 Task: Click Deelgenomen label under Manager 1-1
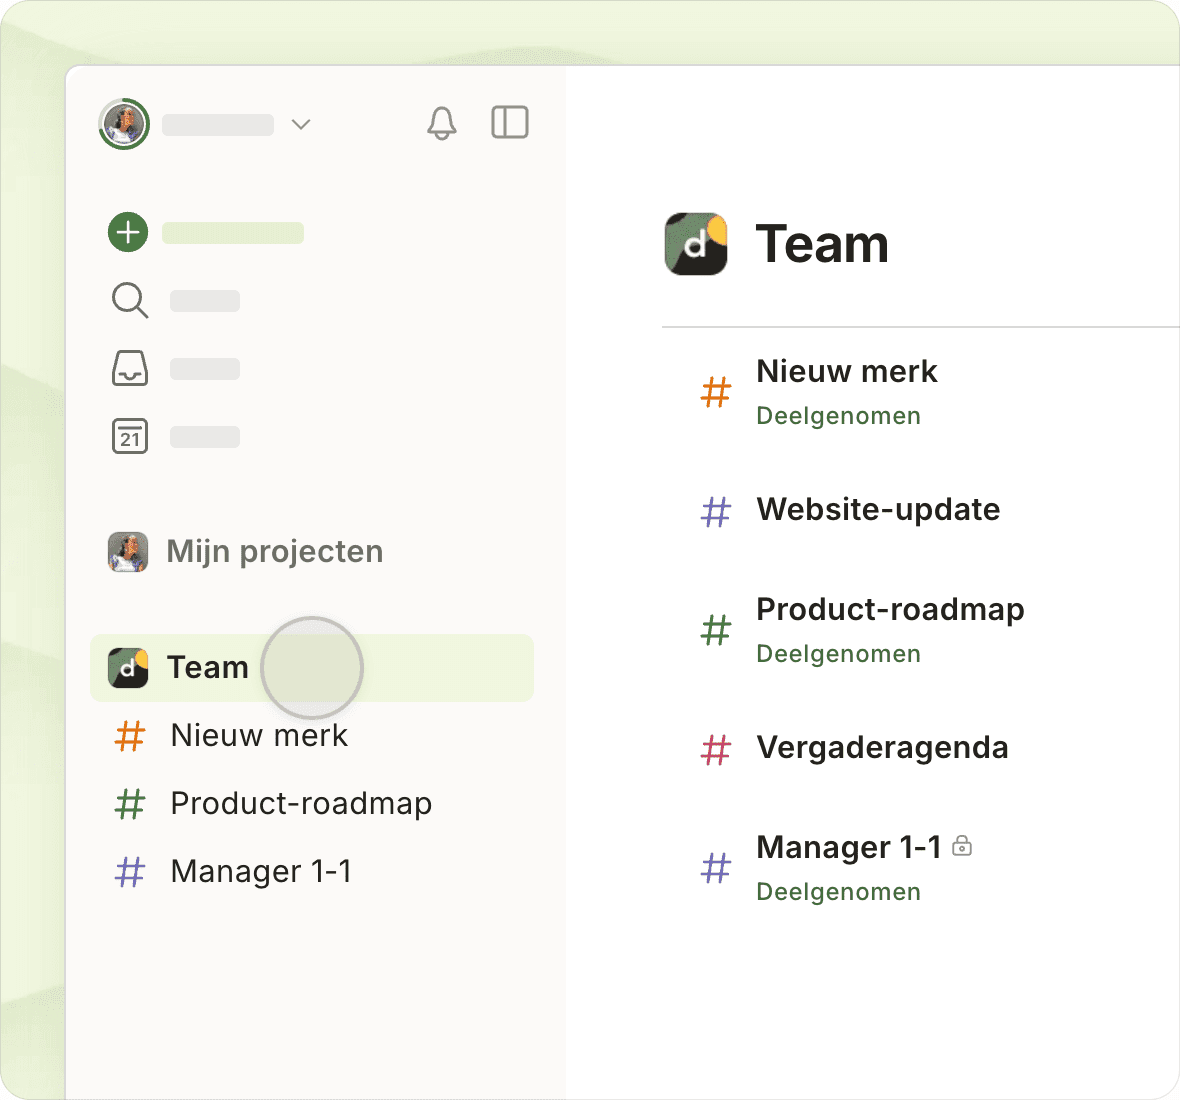point(838,892)
